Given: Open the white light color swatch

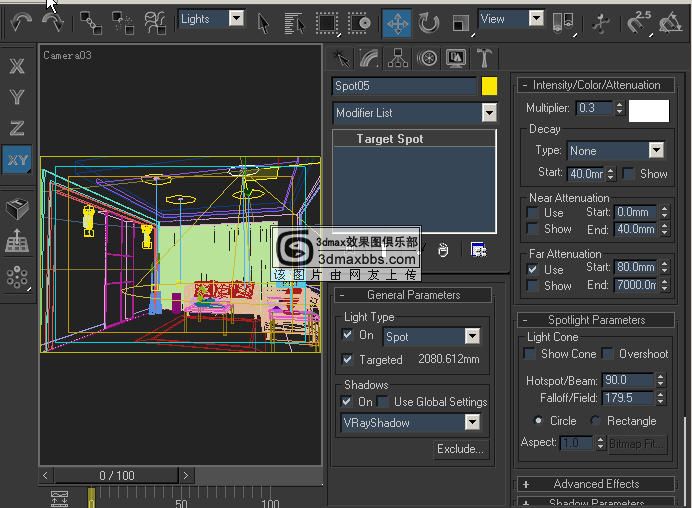Looking at the screenshot, I should coord(649,110).
